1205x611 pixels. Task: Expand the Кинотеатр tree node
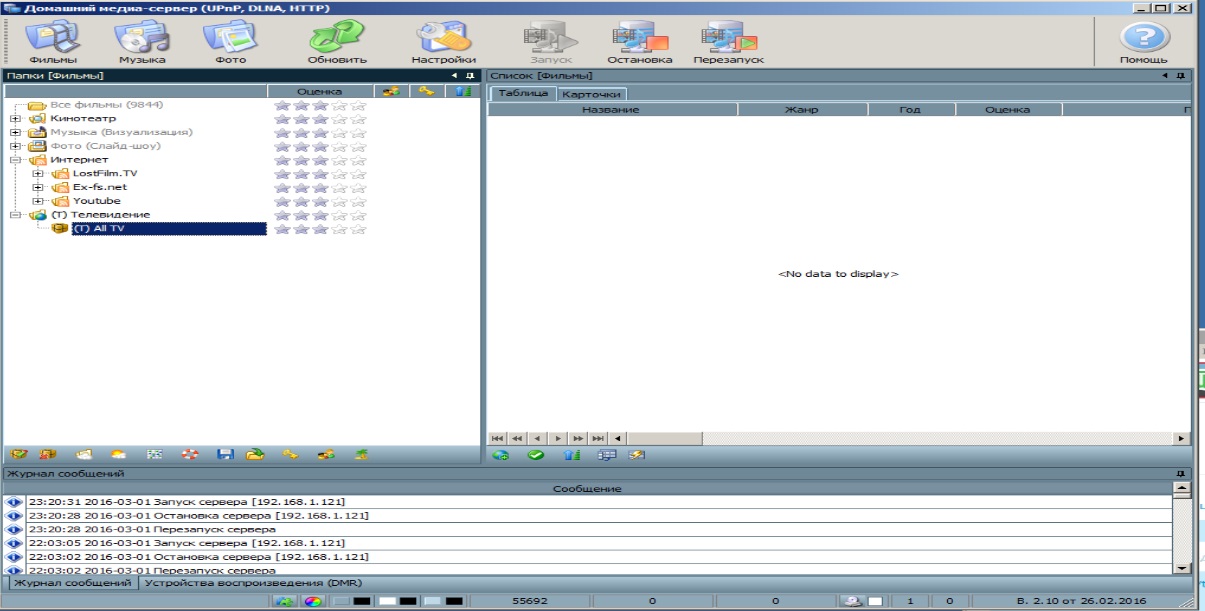(x=15, y=119)
